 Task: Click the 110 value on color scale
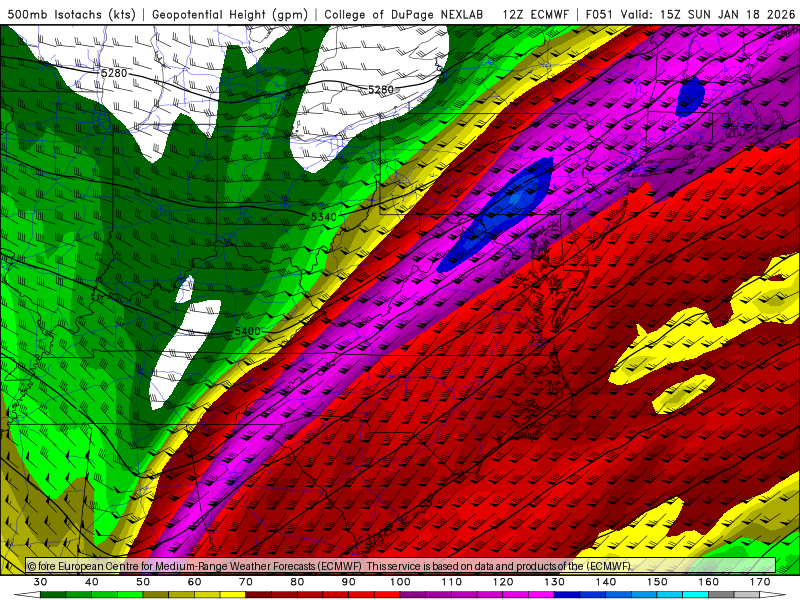coord(452,582)
